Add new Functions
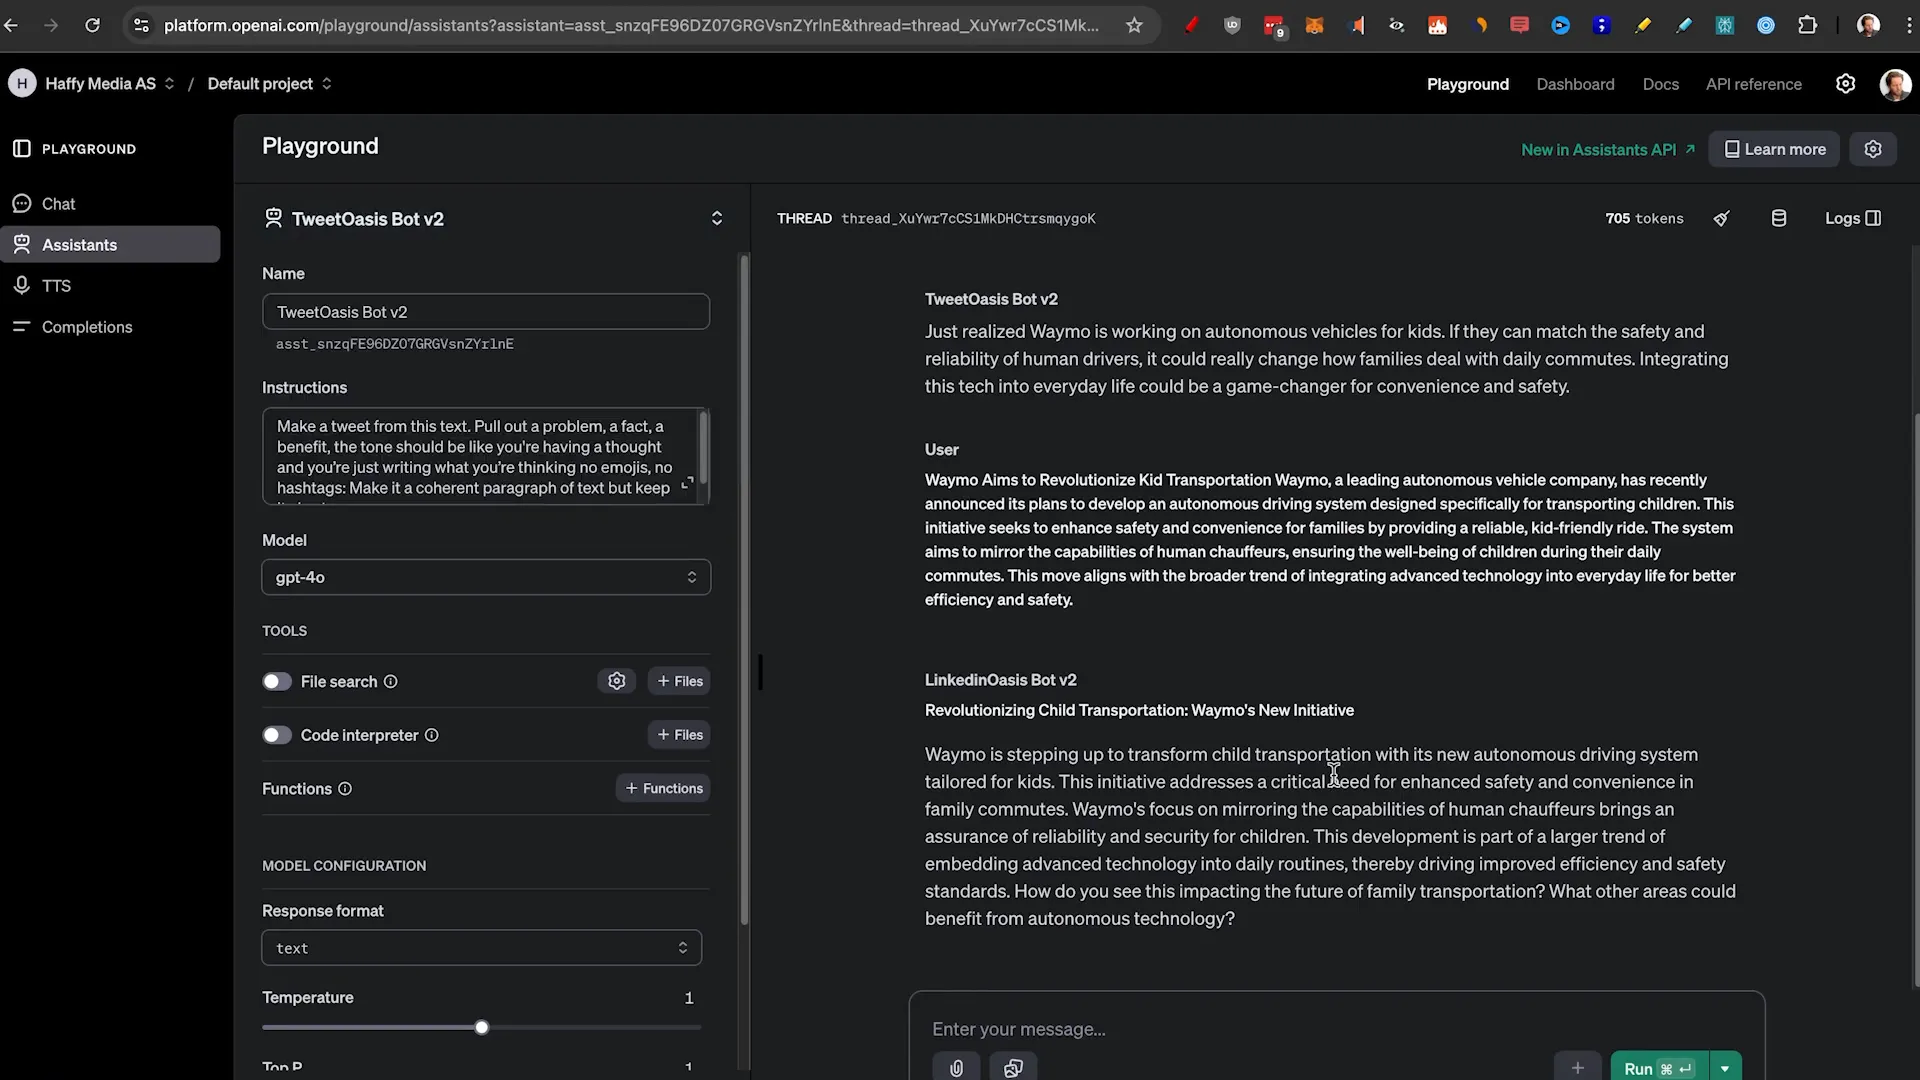This screenshot has width=1920, height=1080. click(x=664, y=789)
